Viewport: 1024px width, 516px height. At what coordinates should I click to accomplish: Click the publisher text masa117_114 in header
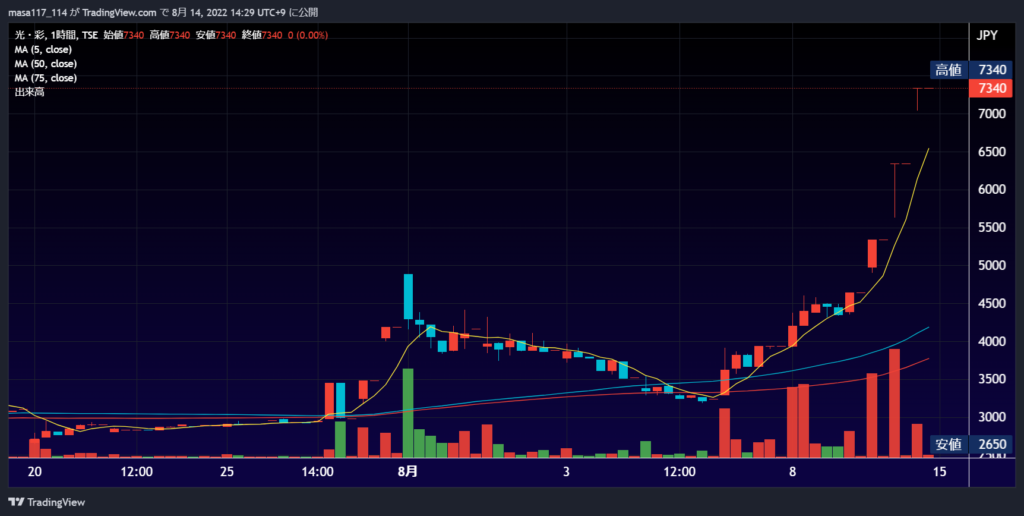[37, 12]
